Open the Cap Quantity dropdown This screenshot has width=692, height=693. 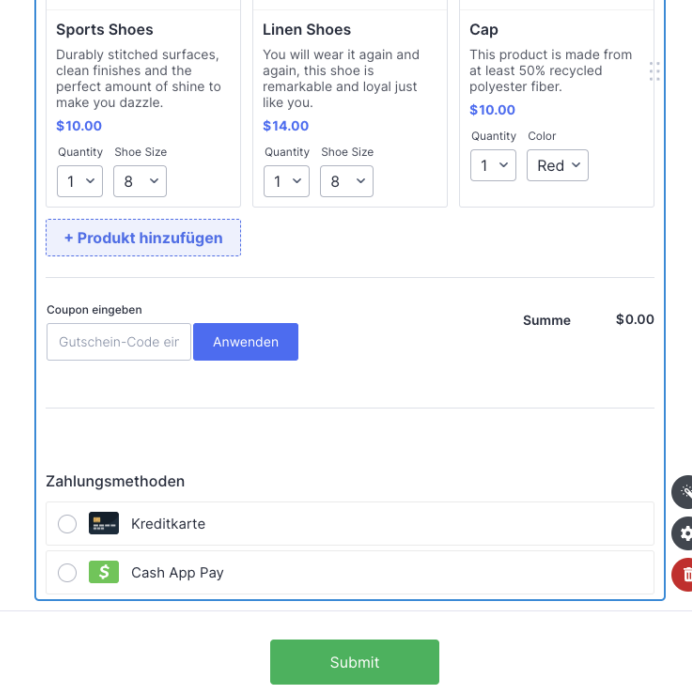point(493,165)
